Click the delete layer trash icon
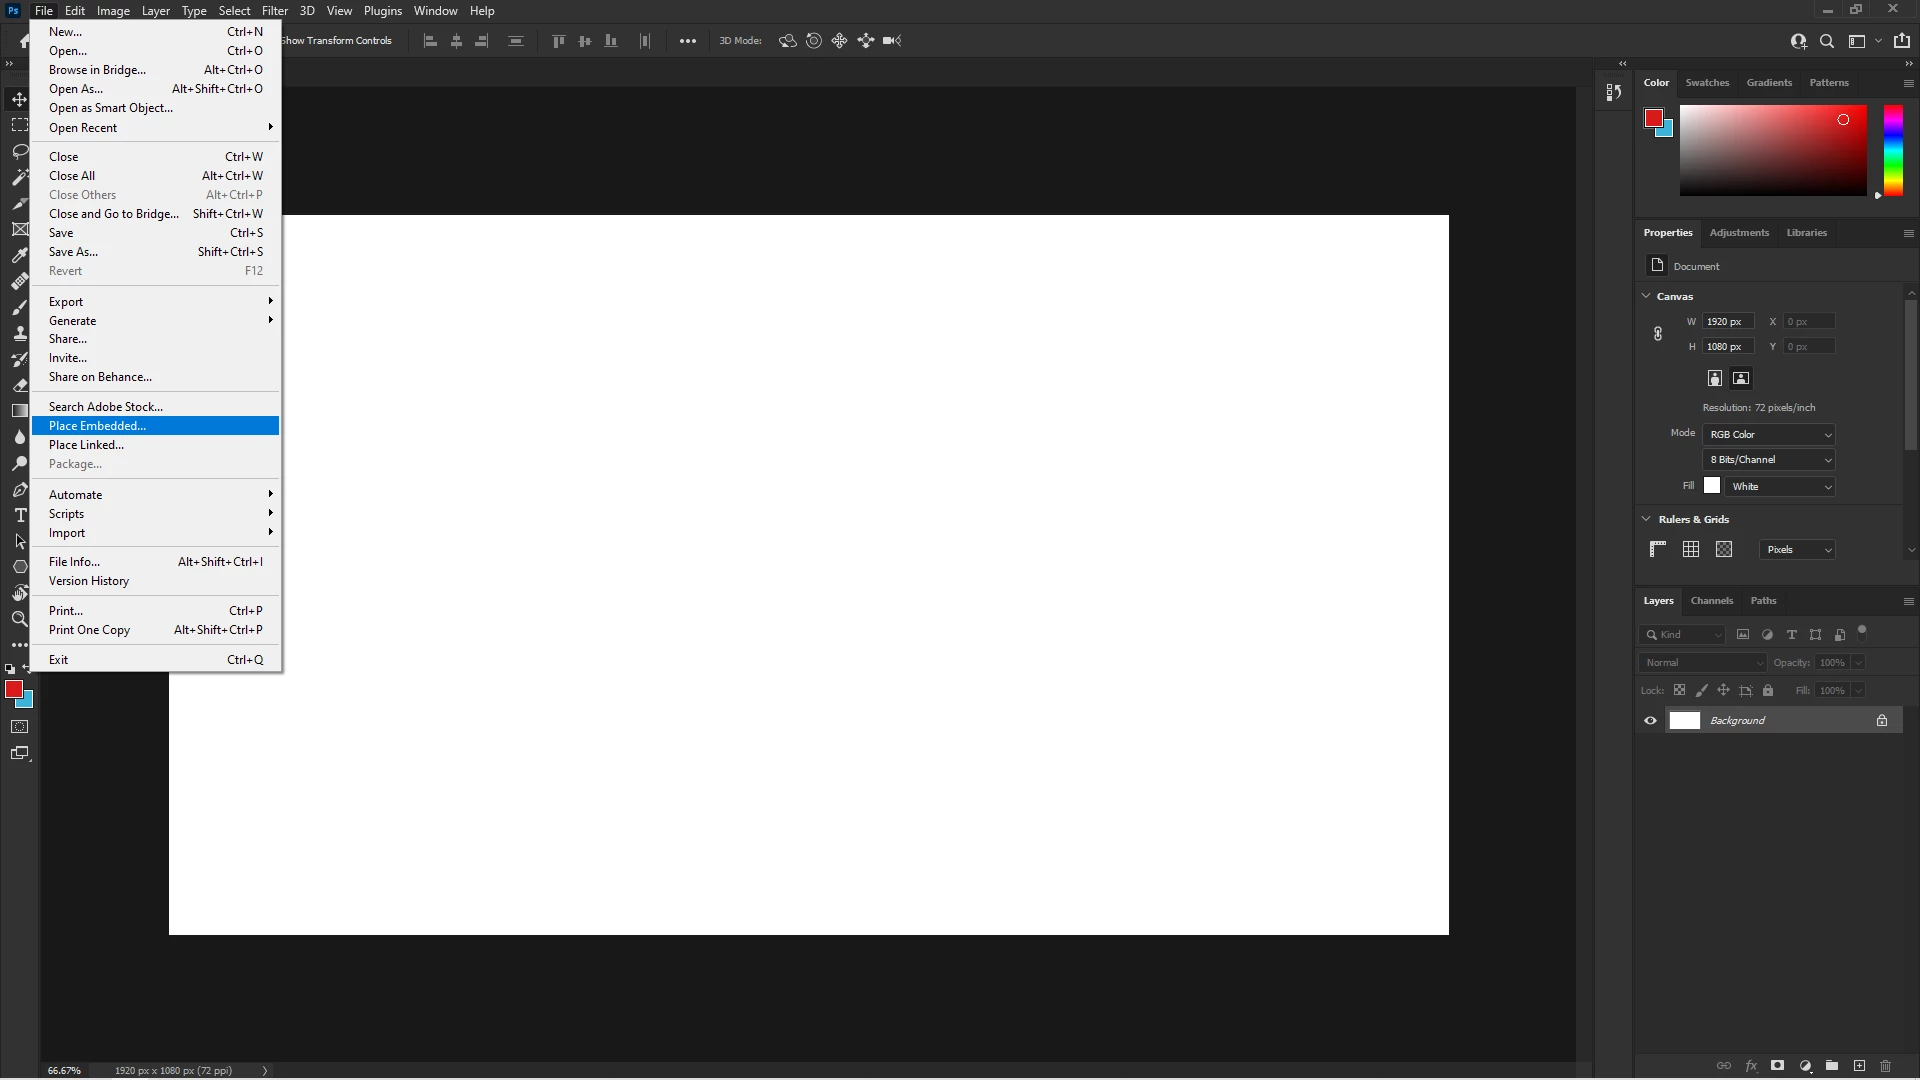This screenshot has width=1920, height=1080. [1886, 1066]
